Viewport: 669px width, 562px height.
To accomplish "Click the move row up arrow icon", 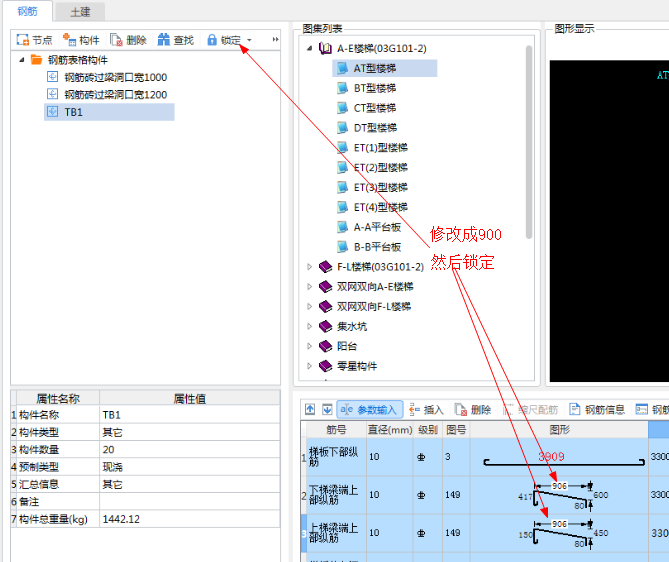I will (x=310, y=410).
